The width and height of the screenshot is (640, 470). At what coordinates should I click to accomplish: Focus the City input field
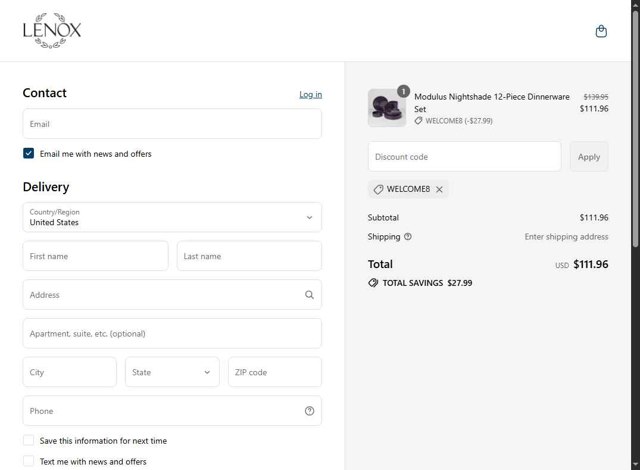70,372
